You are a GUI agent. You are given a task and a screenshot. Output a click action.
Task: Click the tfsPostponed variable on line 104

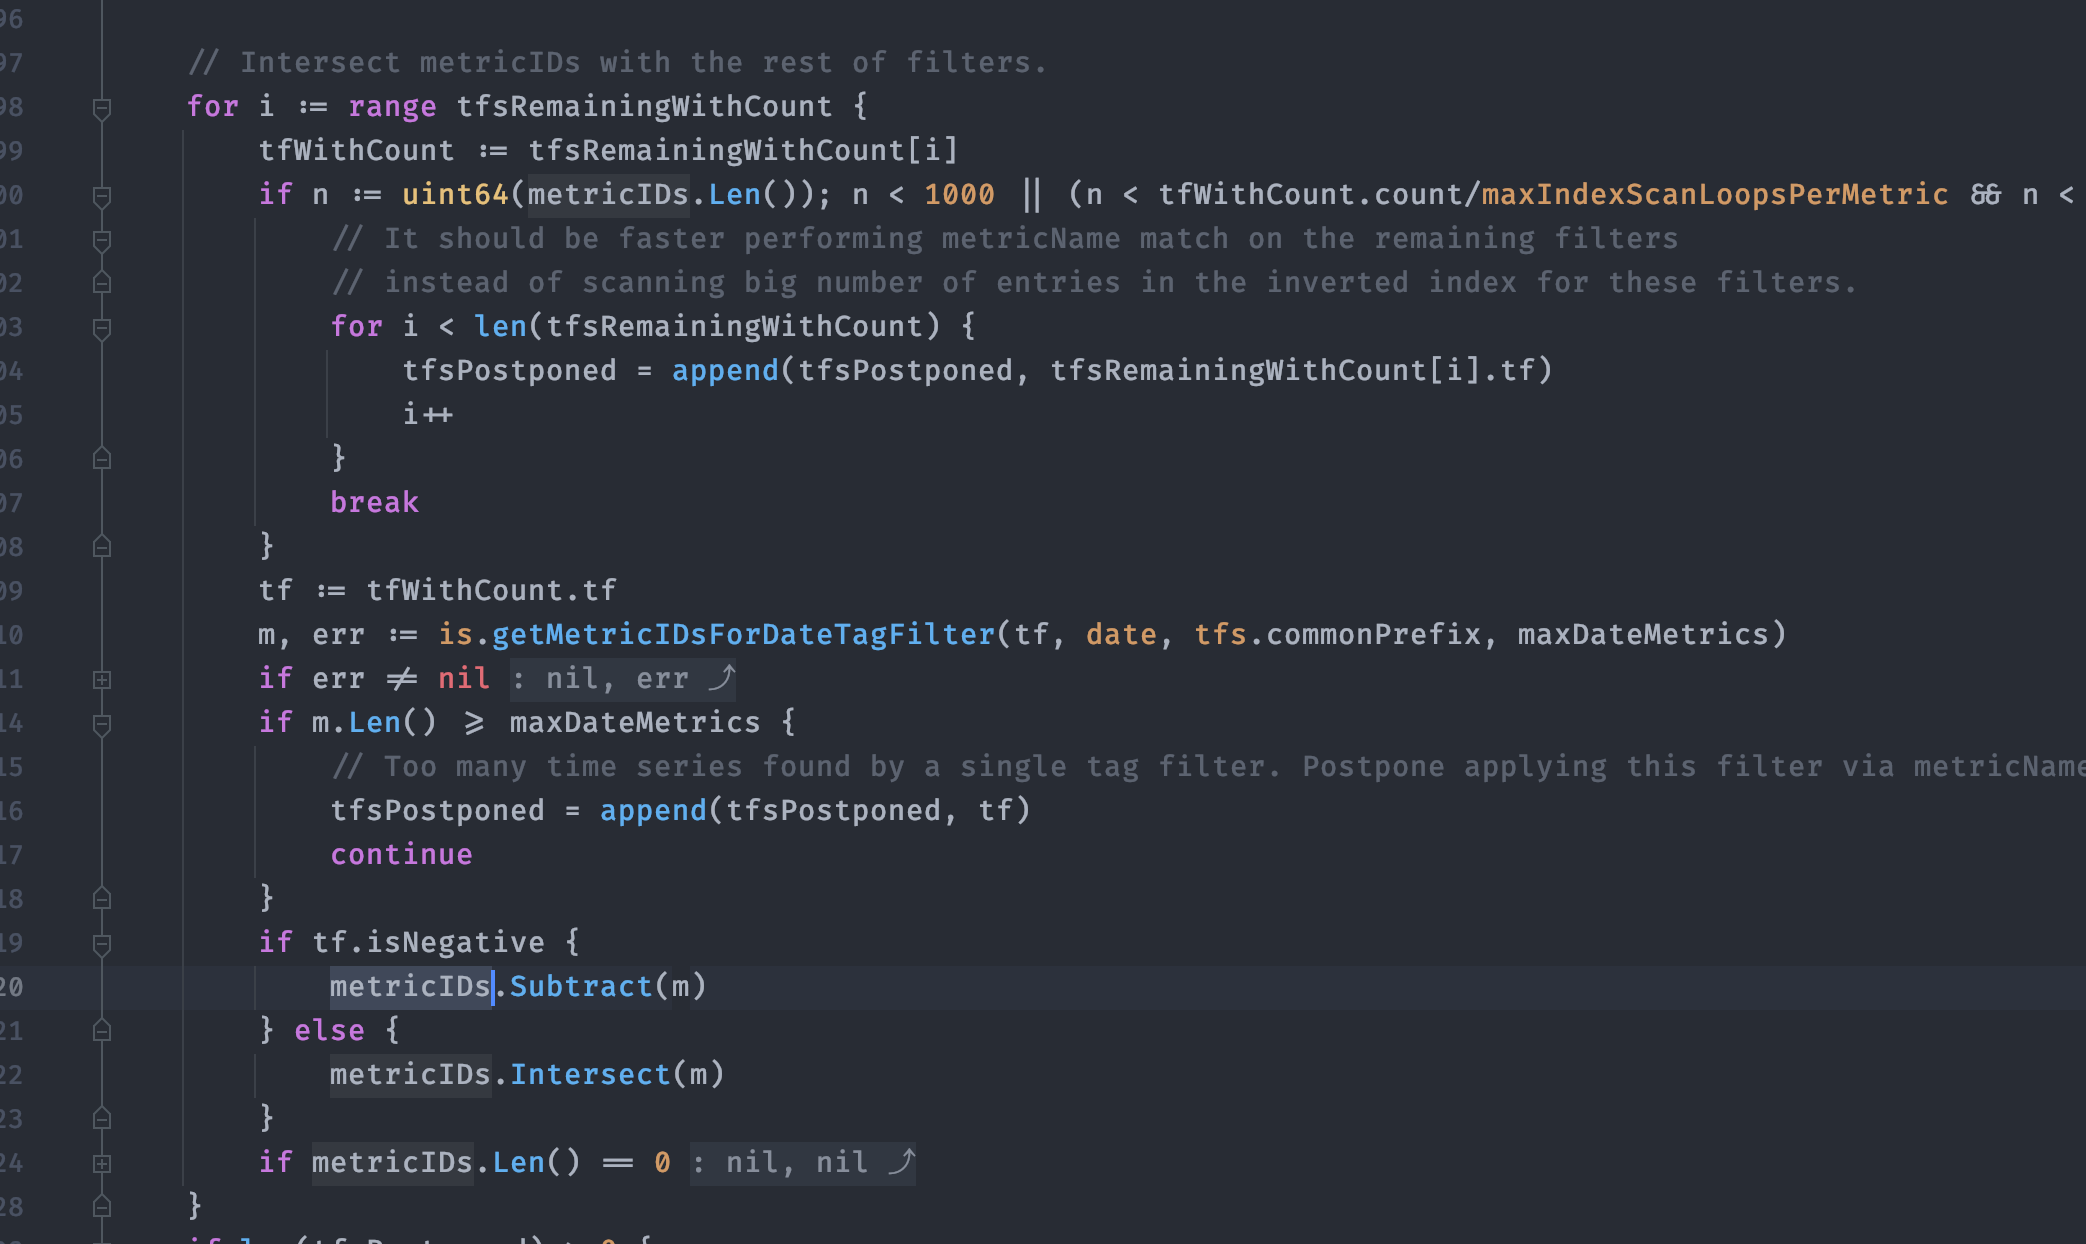tap(510, 369)
